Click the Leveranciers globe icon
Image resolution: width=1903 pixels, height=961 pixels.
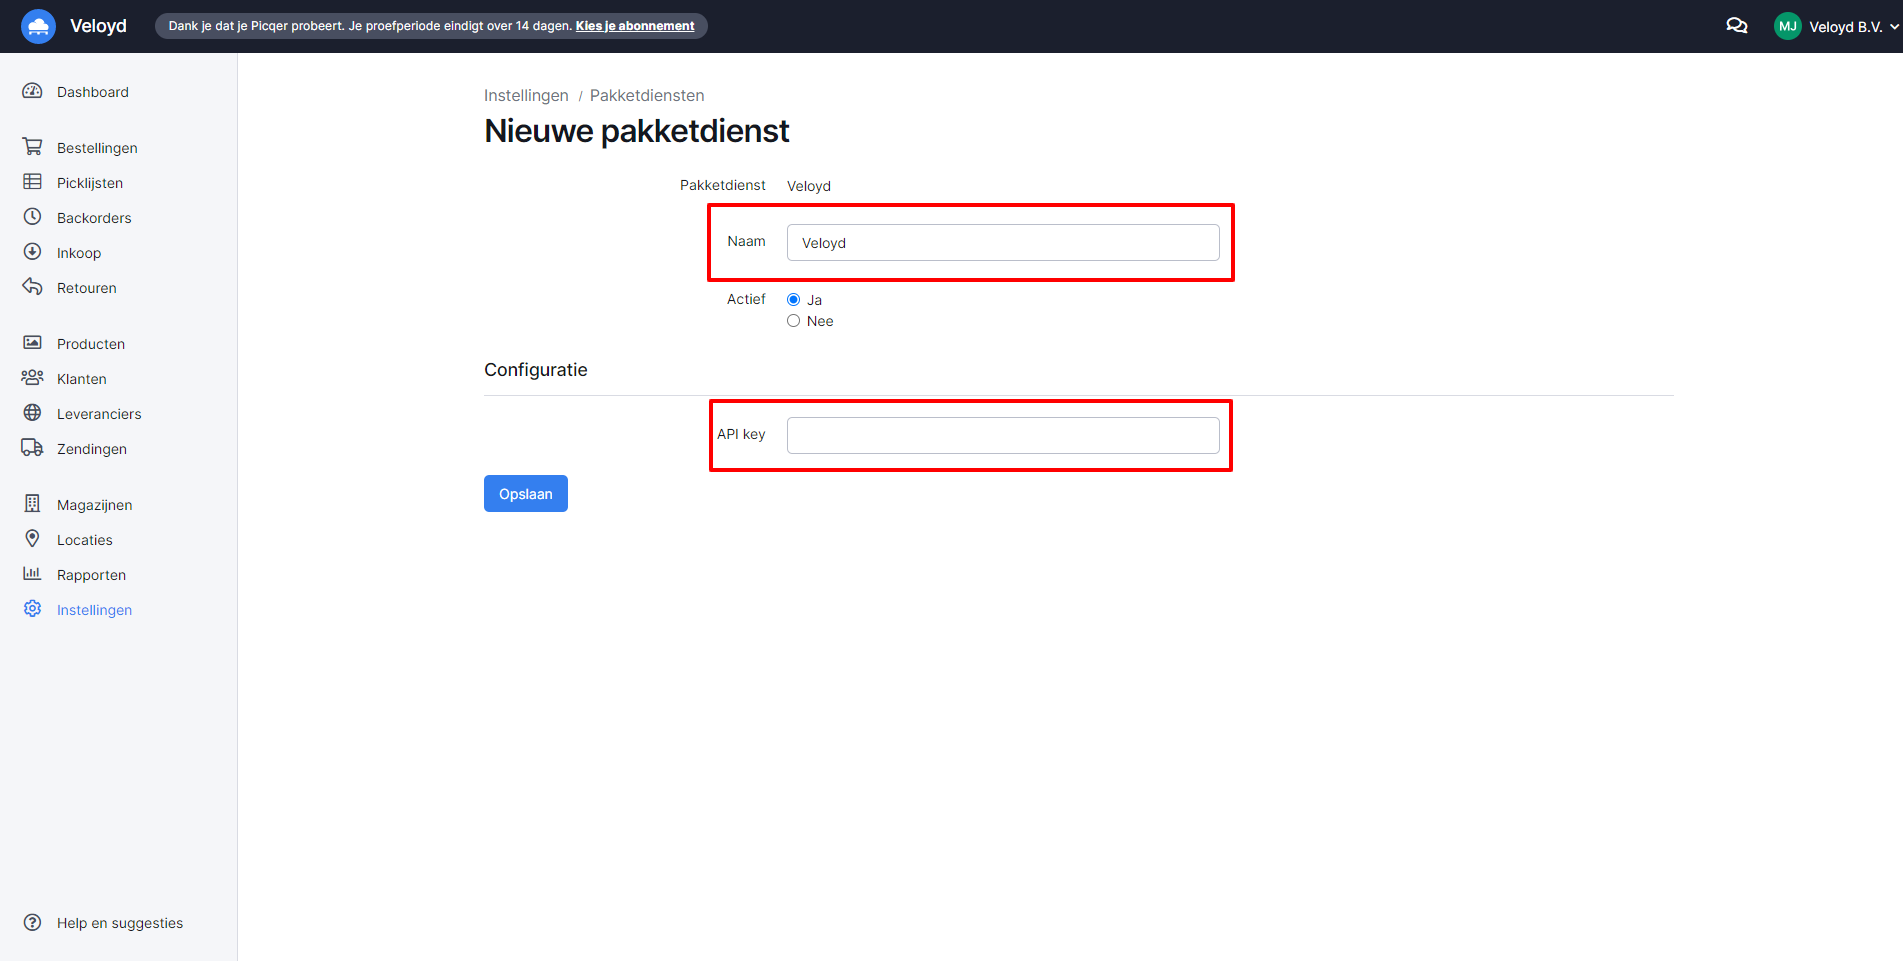[32, 413]
